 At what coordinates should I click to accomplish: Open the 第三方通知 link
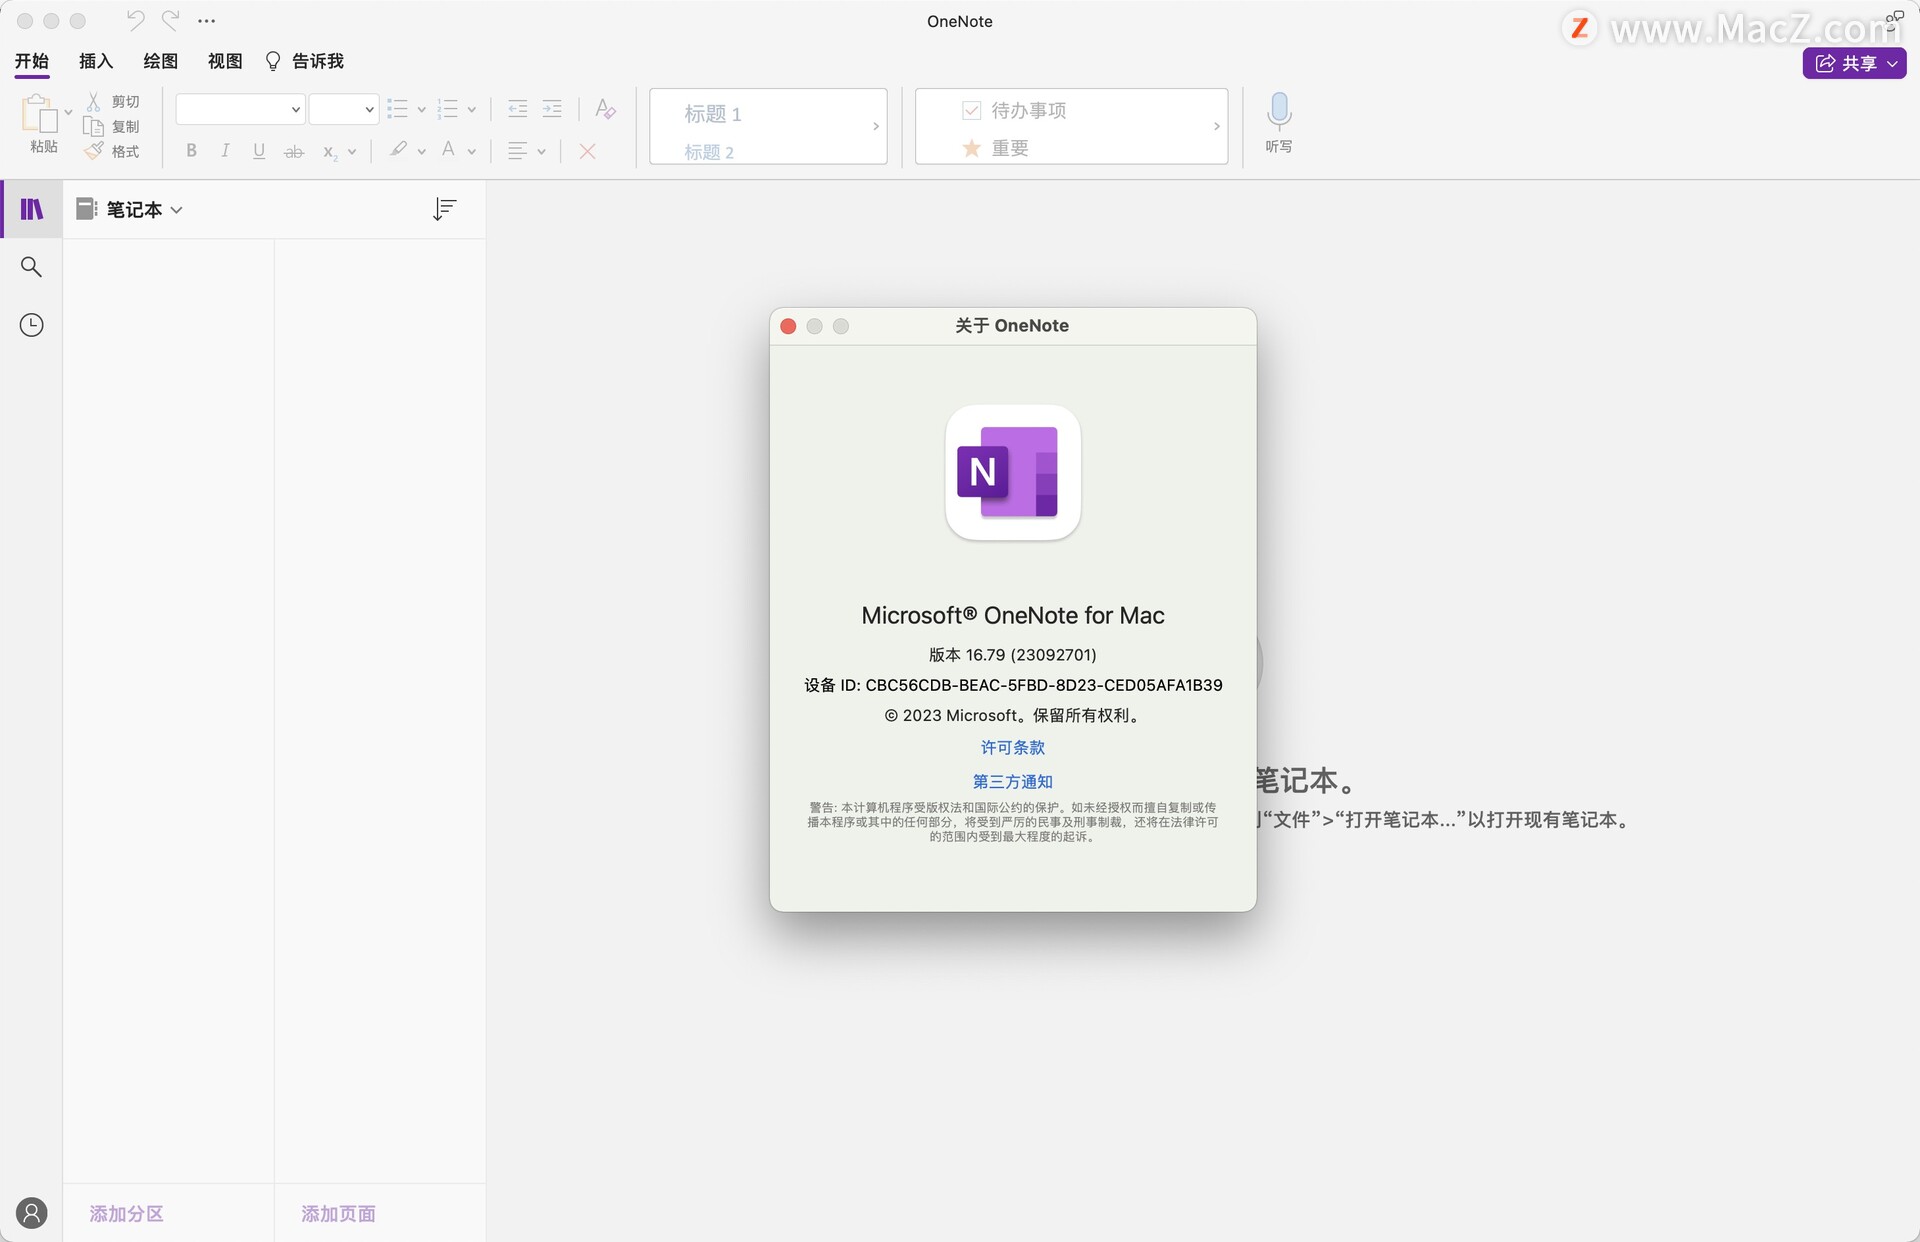tap(1013, 781)
